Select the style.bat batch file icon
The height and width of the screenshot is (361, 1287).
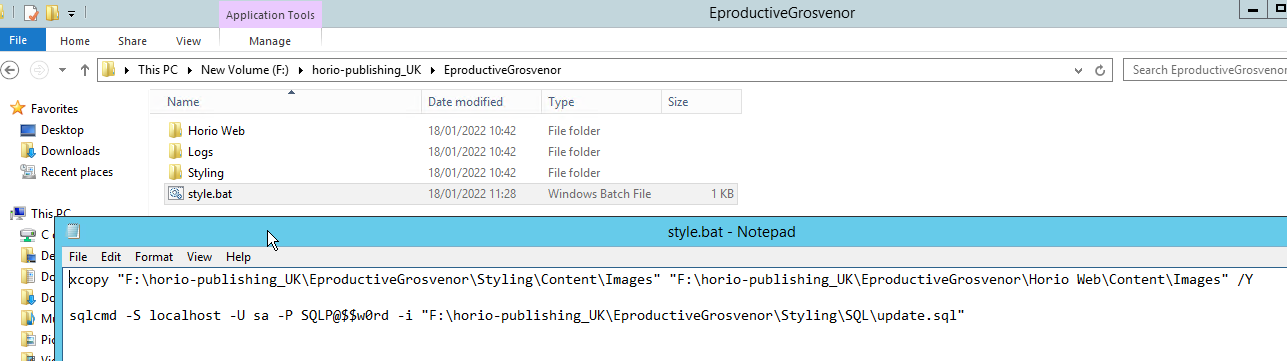pos(175,193)
